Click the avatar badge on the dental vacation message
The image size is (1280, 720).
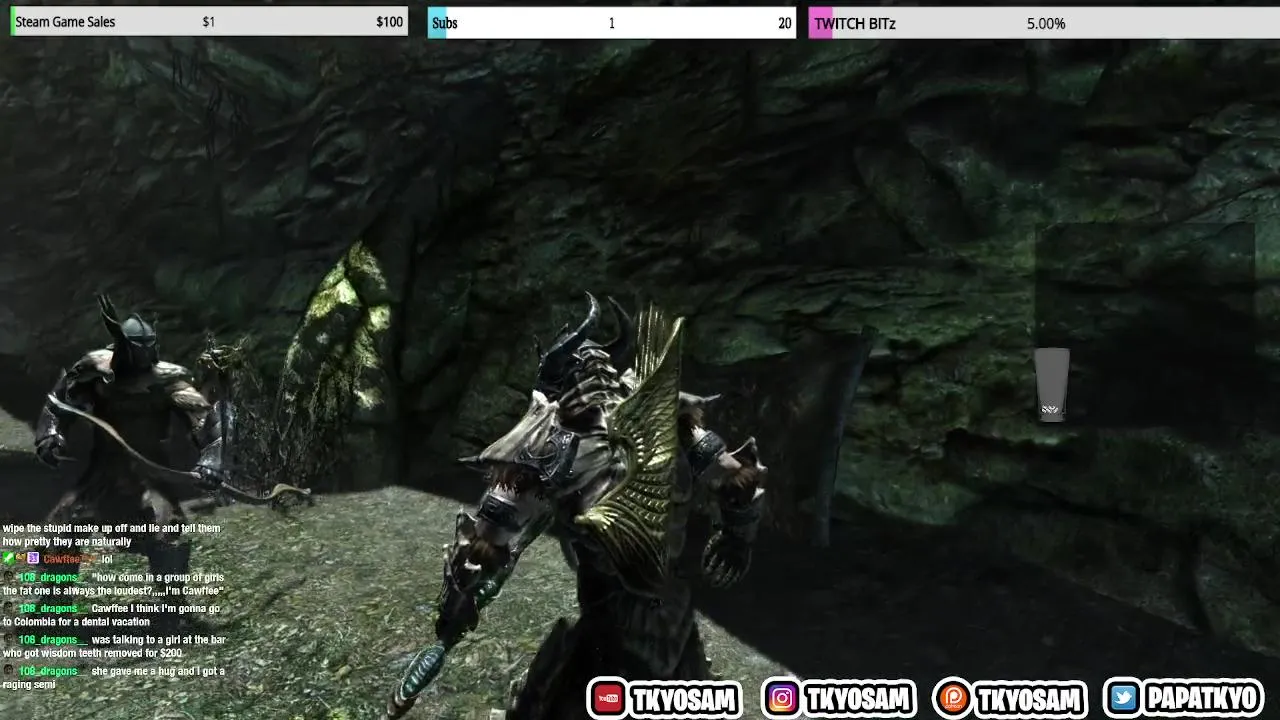coord(9,609)
